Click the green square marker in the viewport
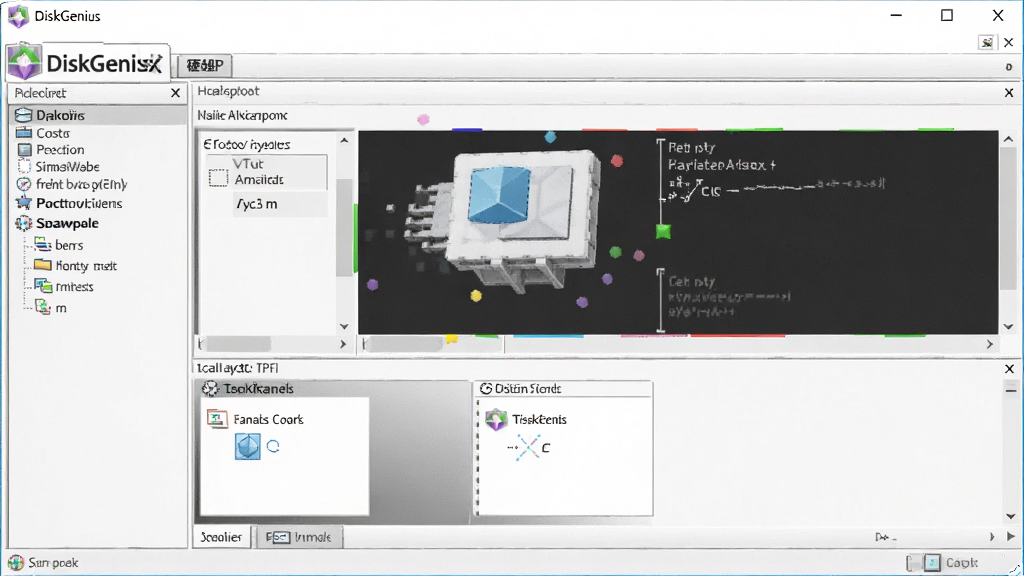The height and width of the screenshot is (576, 1024). [663, 231]
